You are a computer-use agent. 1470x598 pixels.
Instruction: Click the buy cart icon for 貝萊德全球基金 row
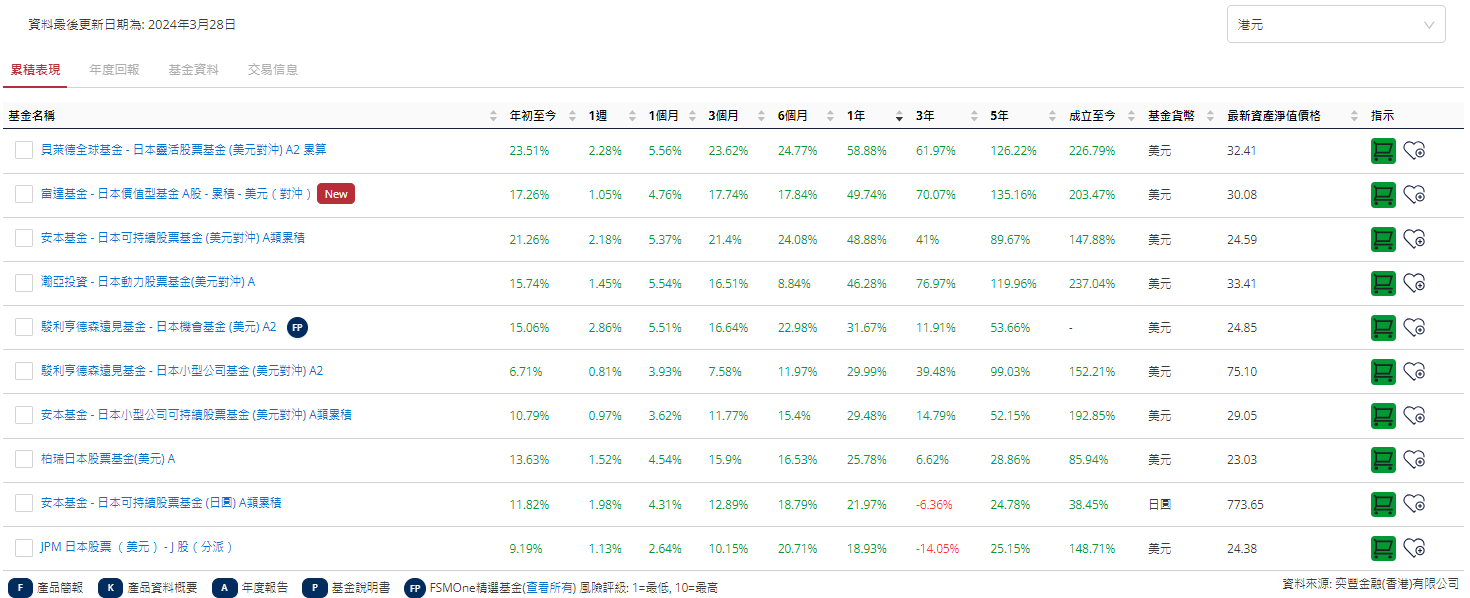(x=1383, y=150)
